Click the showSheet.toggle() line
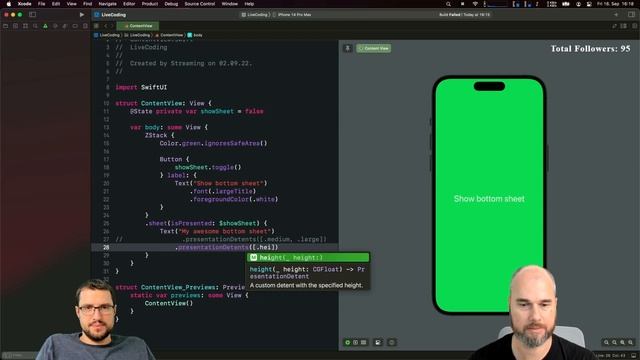The width and height of the screenshot is (640, 360). [x=208, y=167]
